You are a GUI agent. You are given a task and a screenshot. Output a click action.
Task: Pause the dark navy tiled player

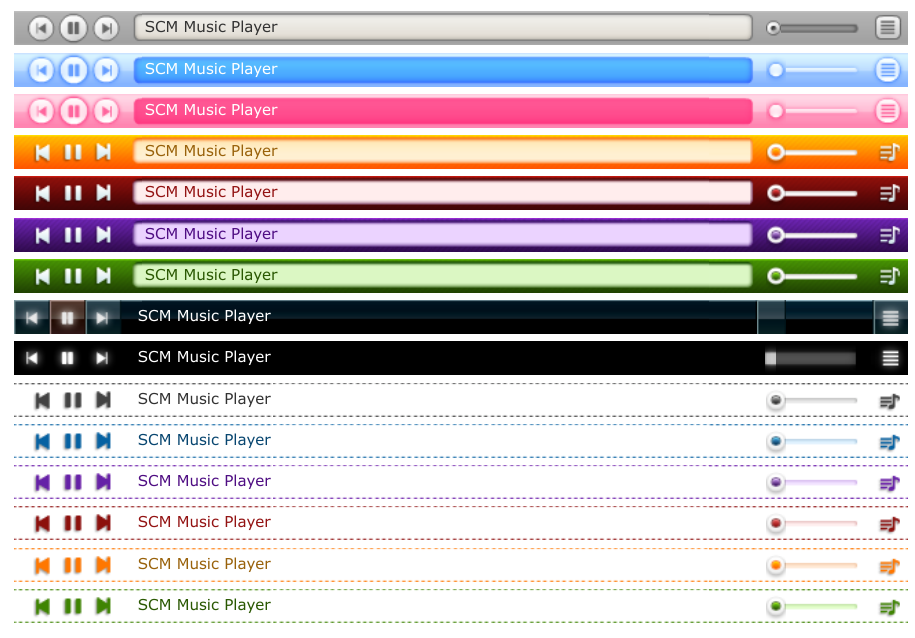(x=68, y=318)
